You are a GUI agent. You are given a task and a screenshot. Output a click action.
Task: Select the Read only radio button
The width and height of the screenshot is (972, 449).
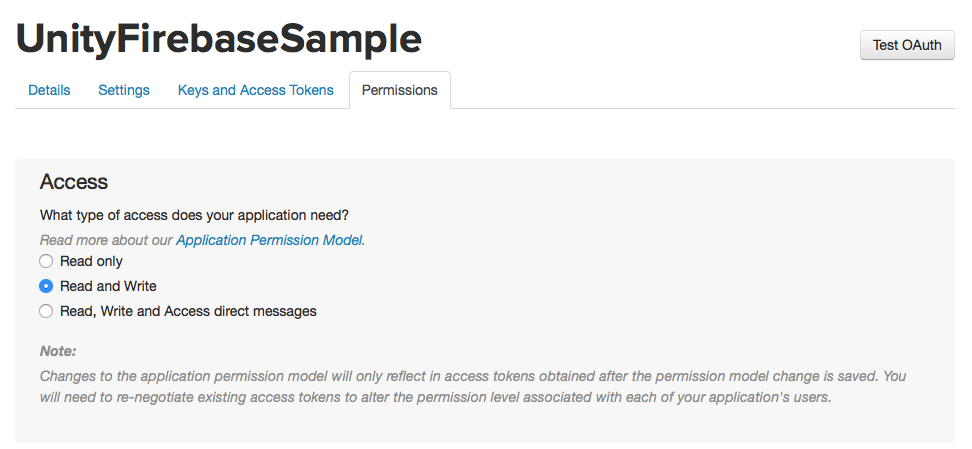point(46,261)
